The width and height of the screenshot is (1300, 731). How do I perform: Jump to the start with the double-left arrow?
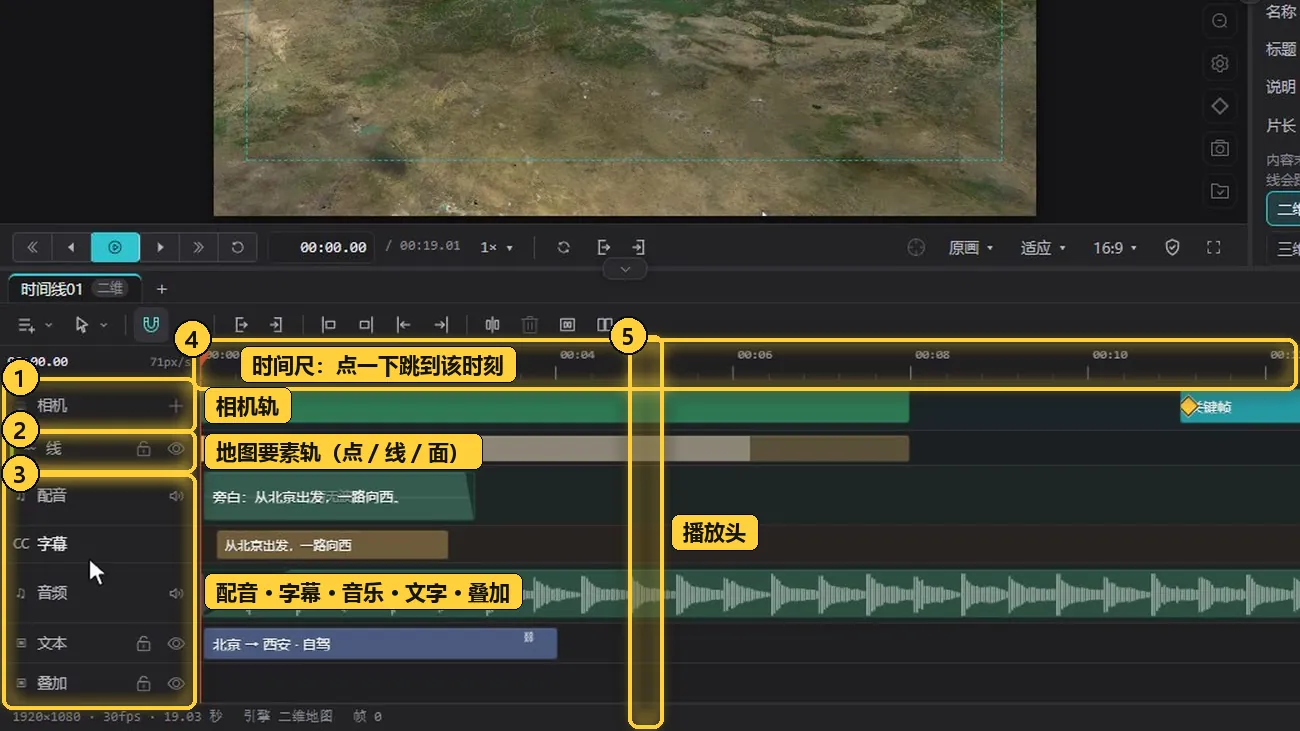coord(32,247)
